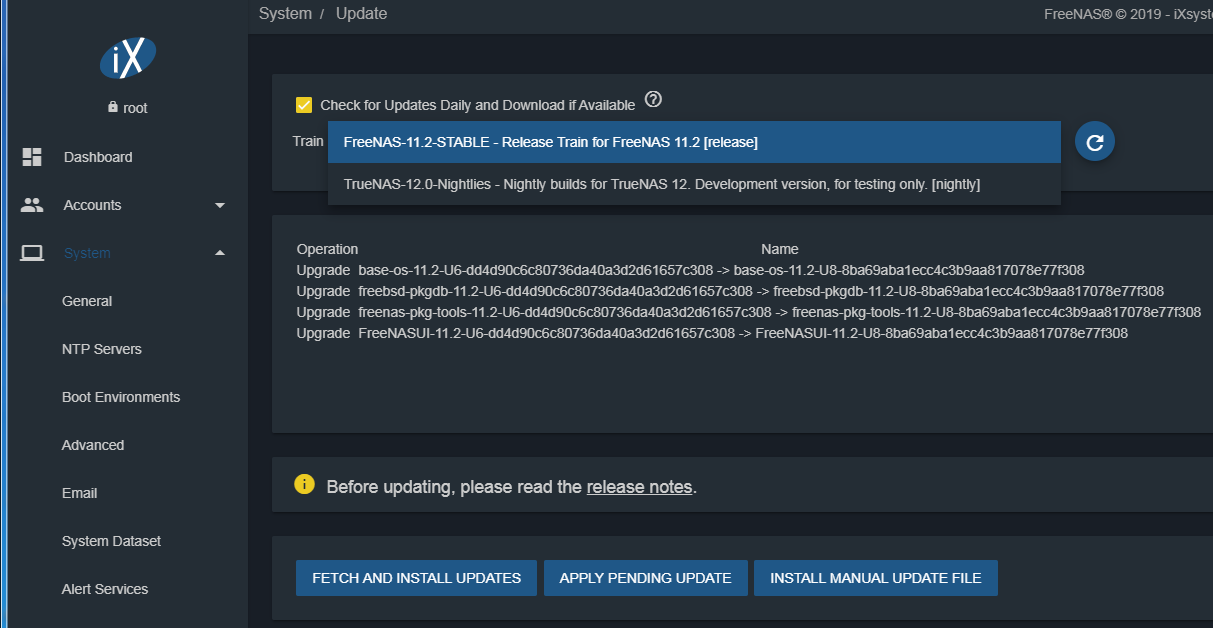Click the FreeNASUI-11.2 upgrade row

coord(712,333)
